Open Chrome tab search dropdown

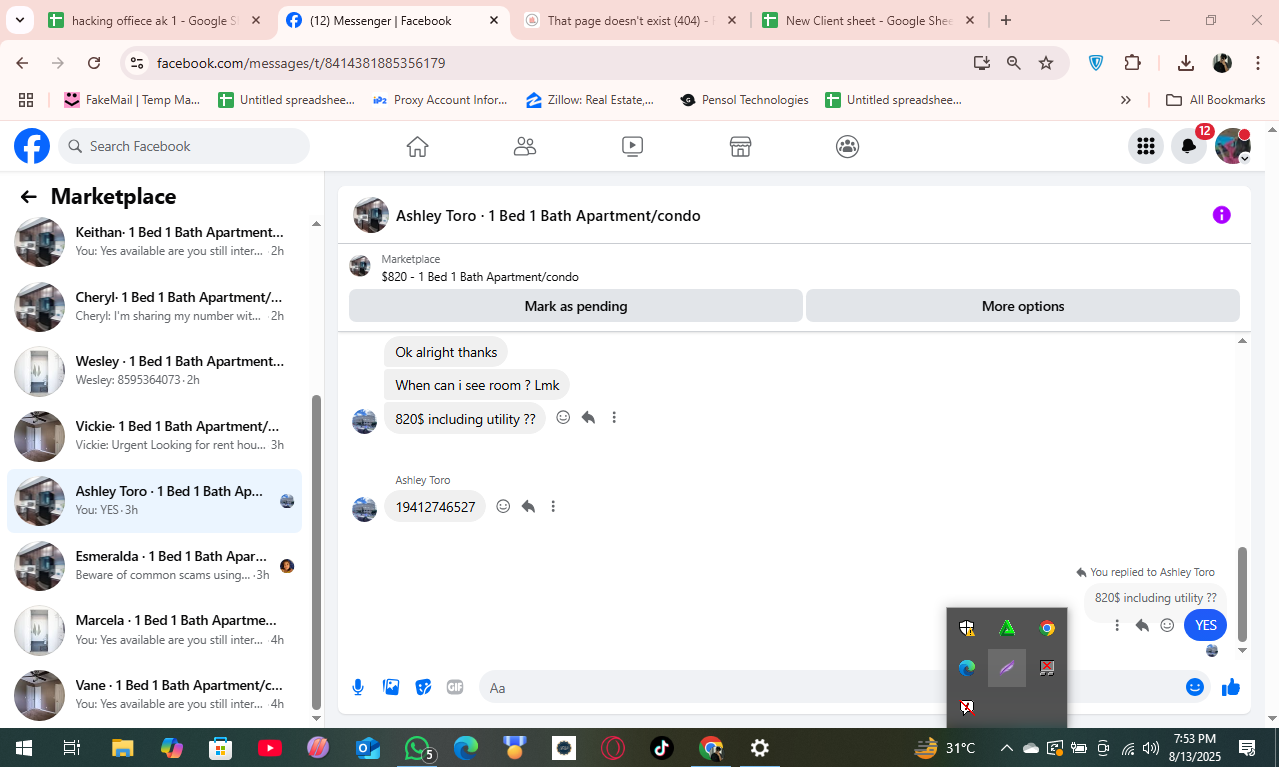point(19,20)
